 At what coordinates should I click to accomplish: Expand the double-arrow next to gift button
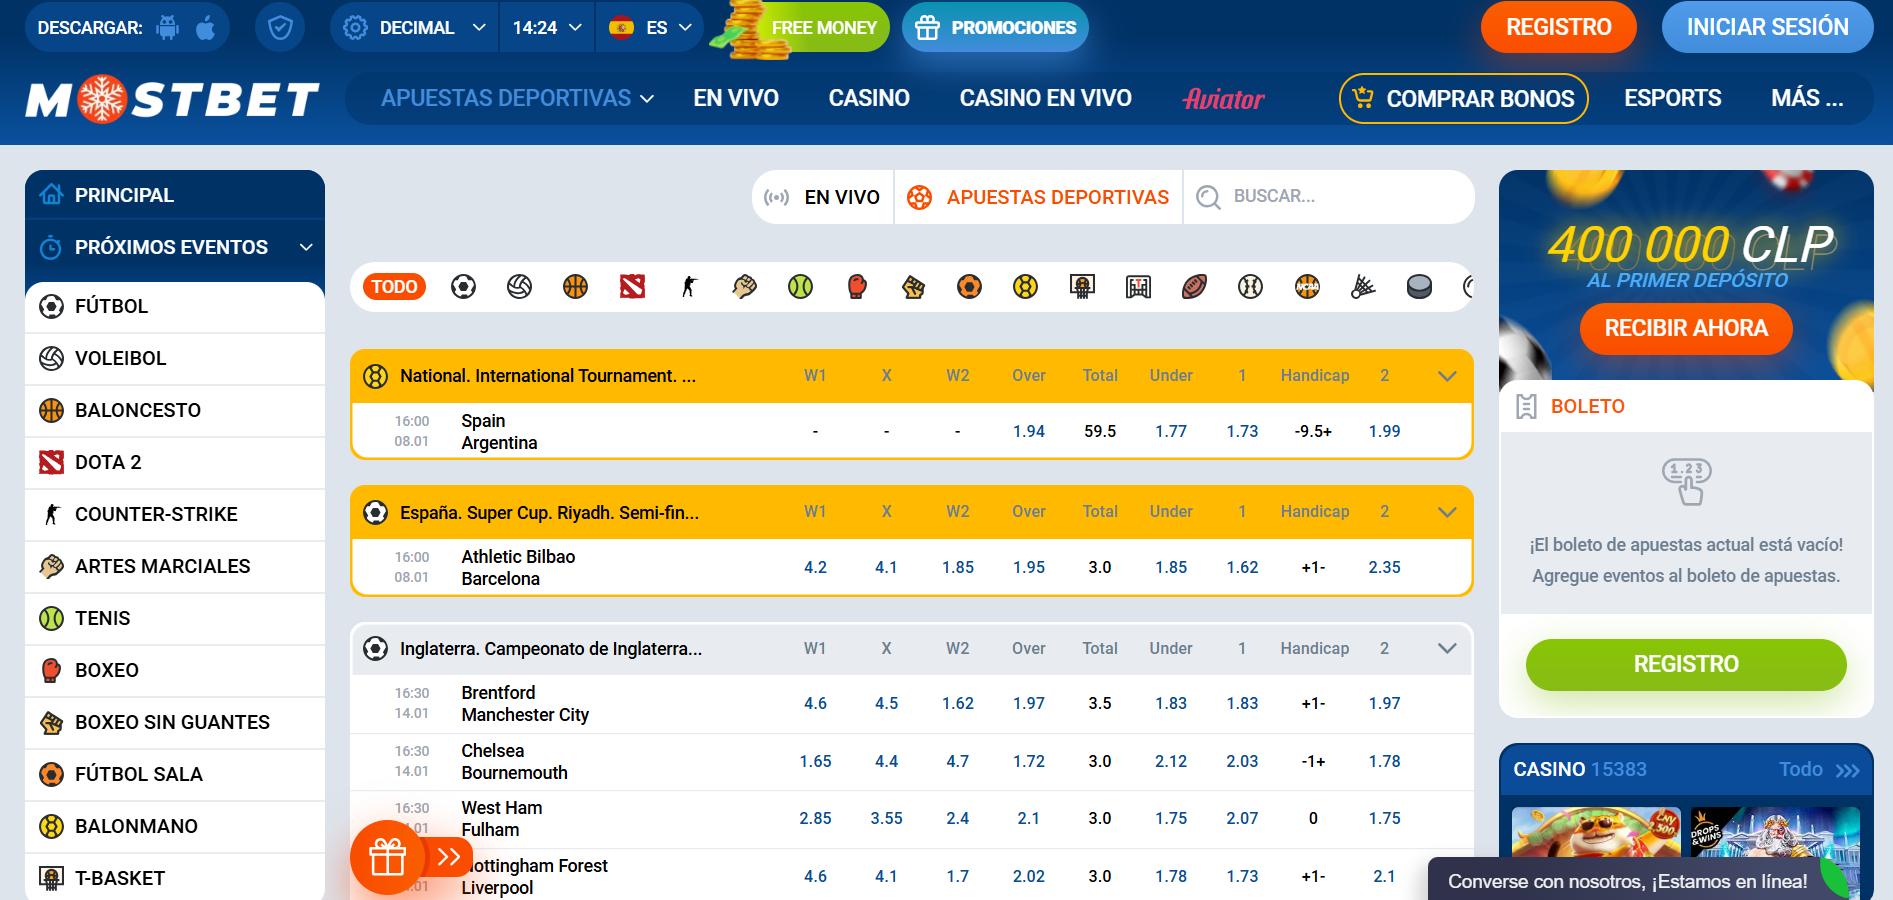coord(449,857)
